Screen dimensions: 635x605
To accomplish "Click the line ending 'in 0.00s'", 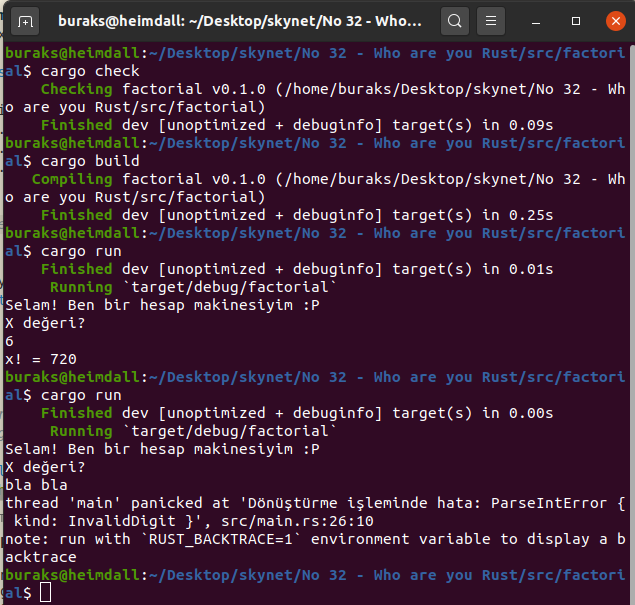I will click(297, 413).
